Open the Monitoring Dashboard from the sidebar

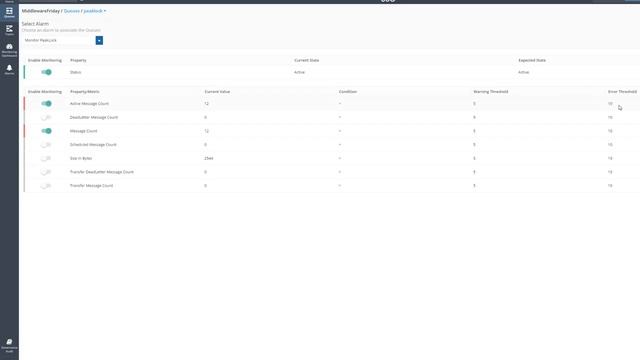coord(9,50)
